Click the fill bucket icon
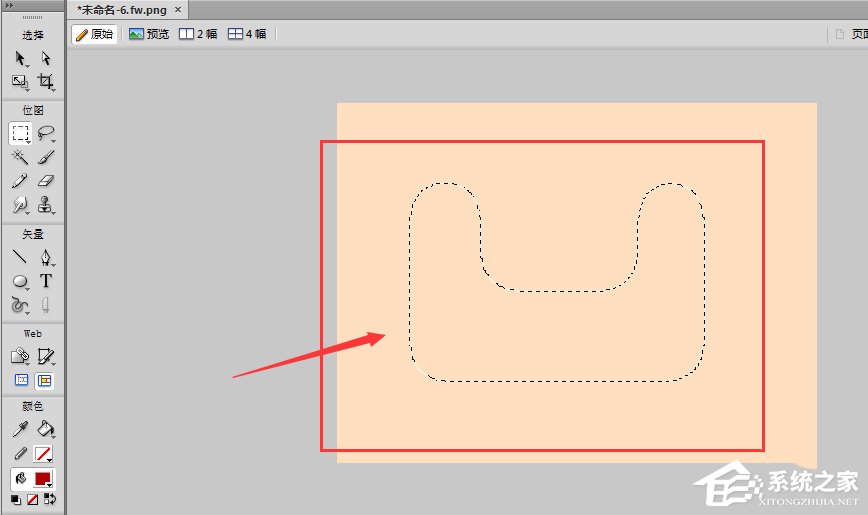Image resolution: width=868 pixels, height=515 pixels. point(21,478)
